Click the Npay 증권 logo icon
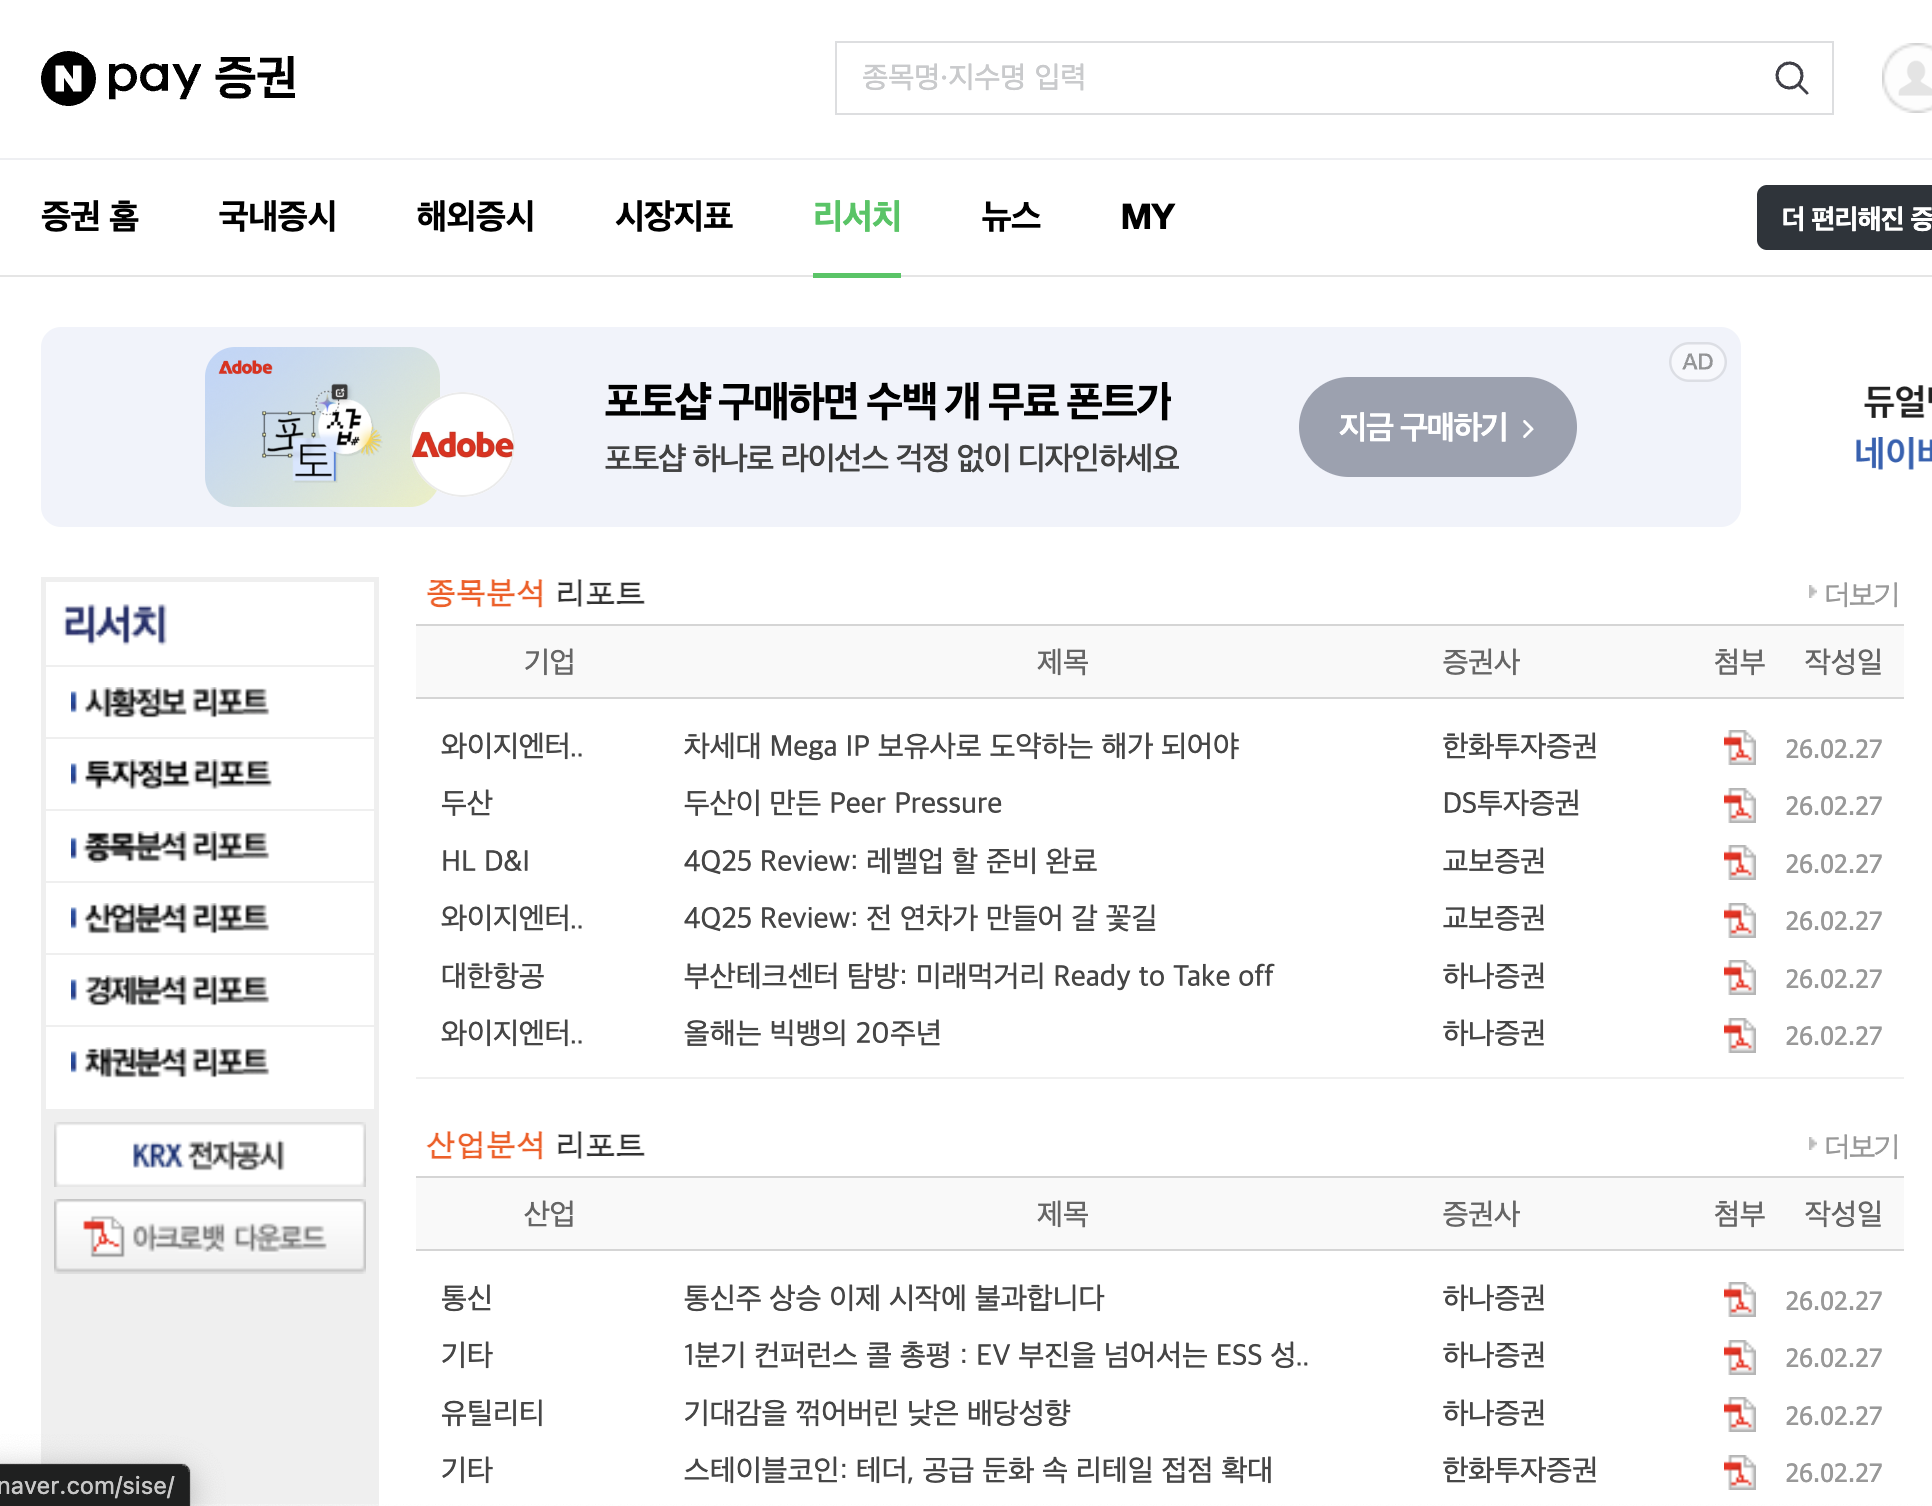This screenshot has width=1932, height=1506. (67, 78)
